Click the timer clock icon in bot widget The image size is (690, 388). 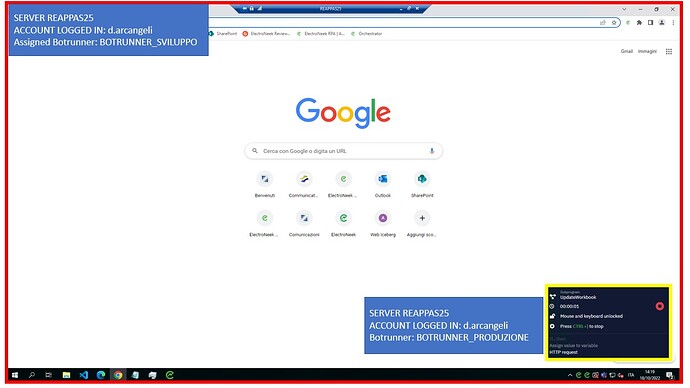tap(553, 307)
